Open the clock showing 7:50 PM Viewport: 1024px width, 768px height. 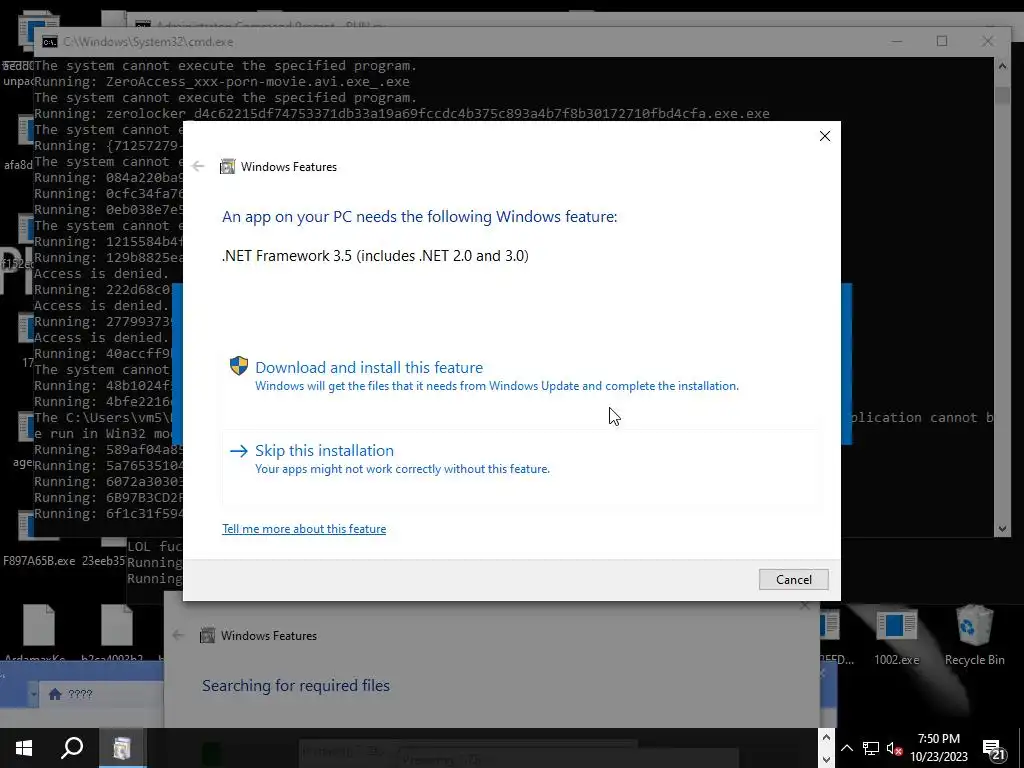pos(938,748)
